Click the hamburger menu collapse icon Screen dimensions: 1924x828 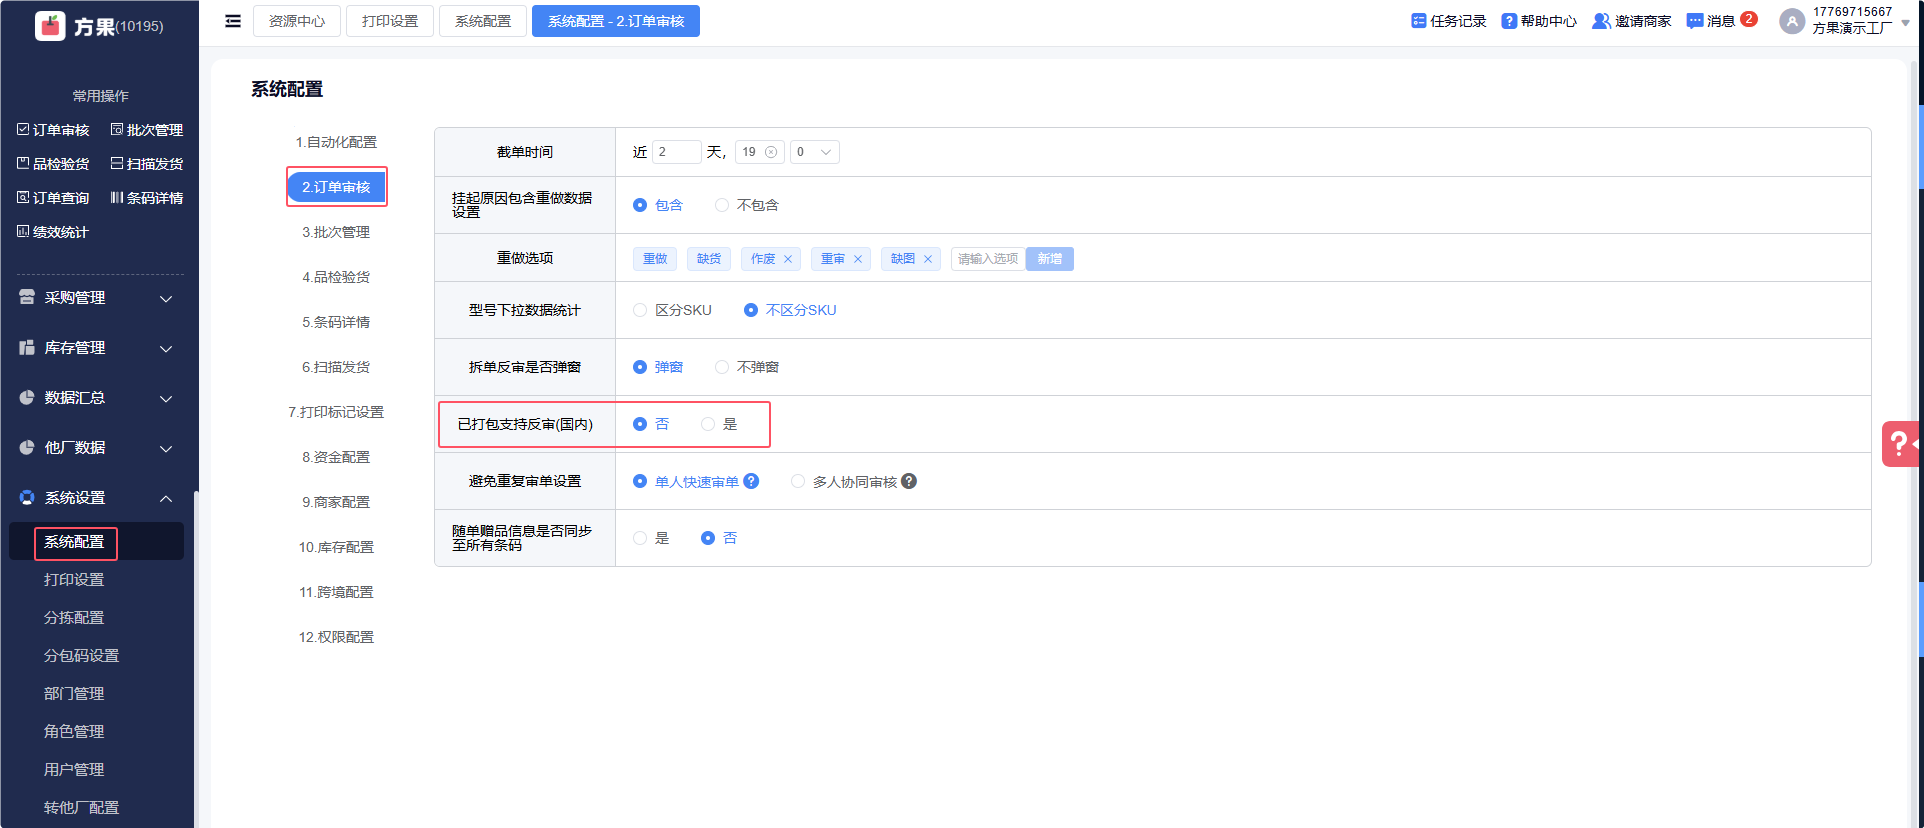[x=233, y=21]
